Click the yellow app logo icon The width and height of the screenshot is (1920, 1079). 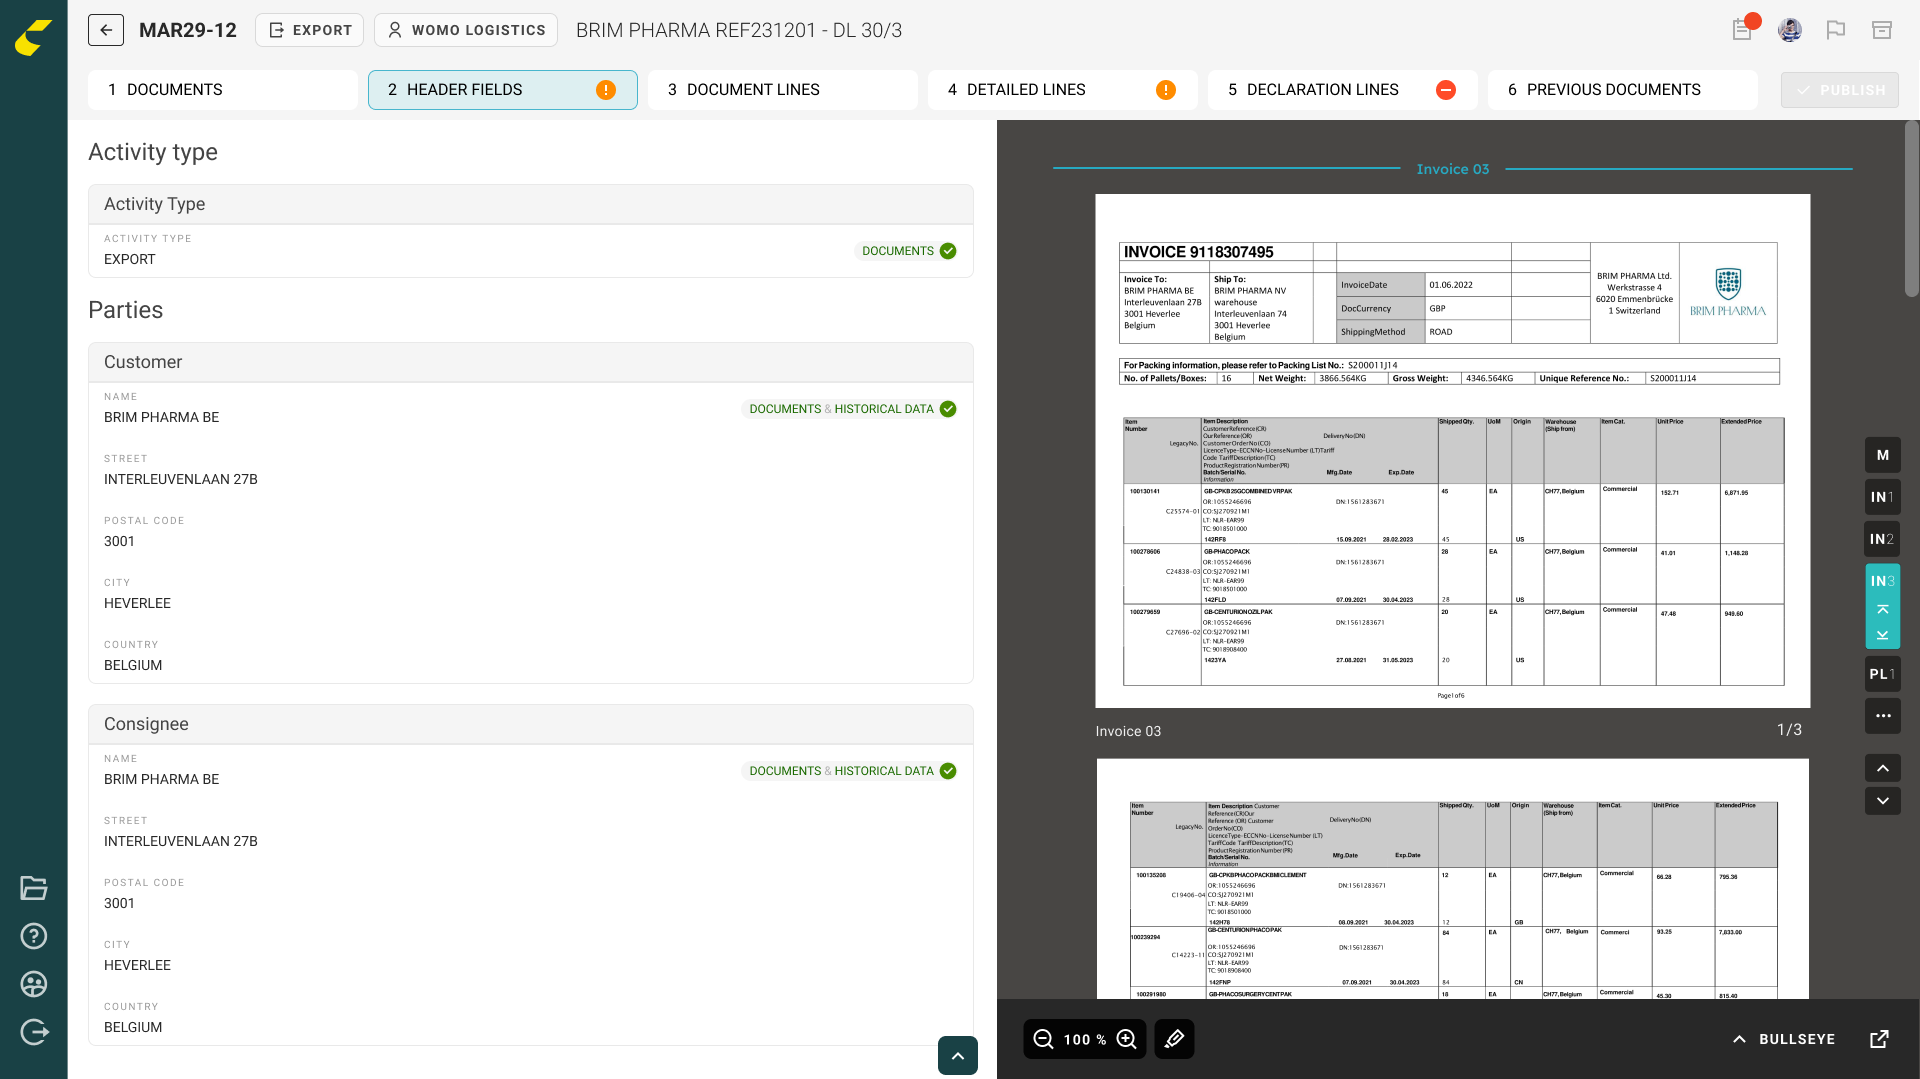click(33, 38)
